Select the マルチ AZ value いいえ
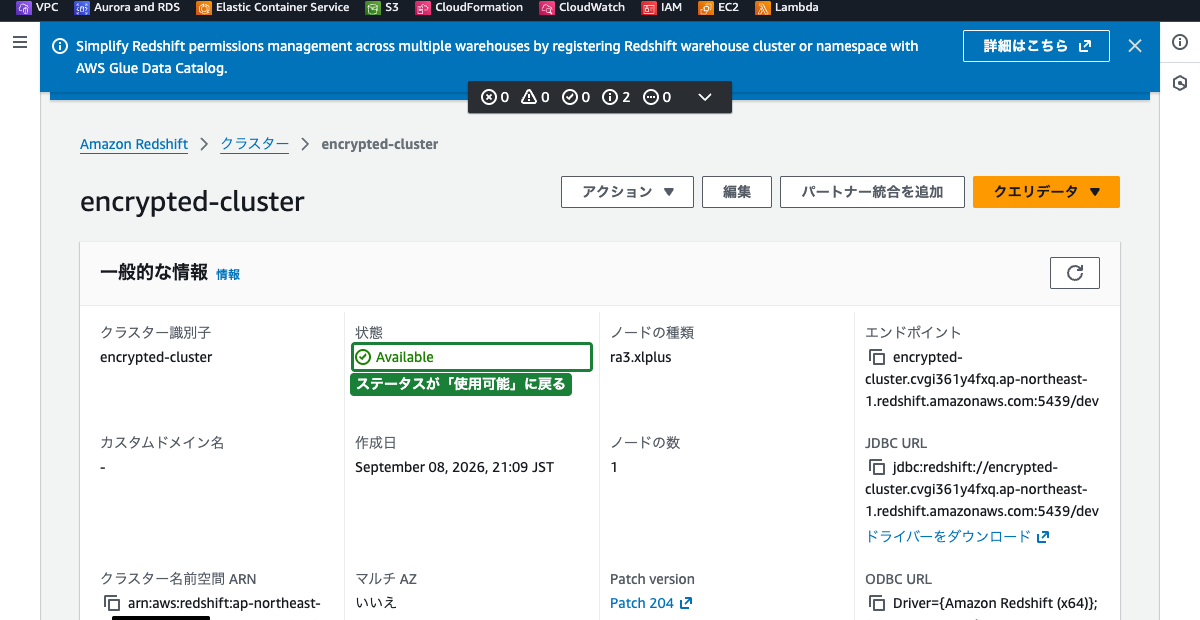The image size is (1200, 620). 376,603
